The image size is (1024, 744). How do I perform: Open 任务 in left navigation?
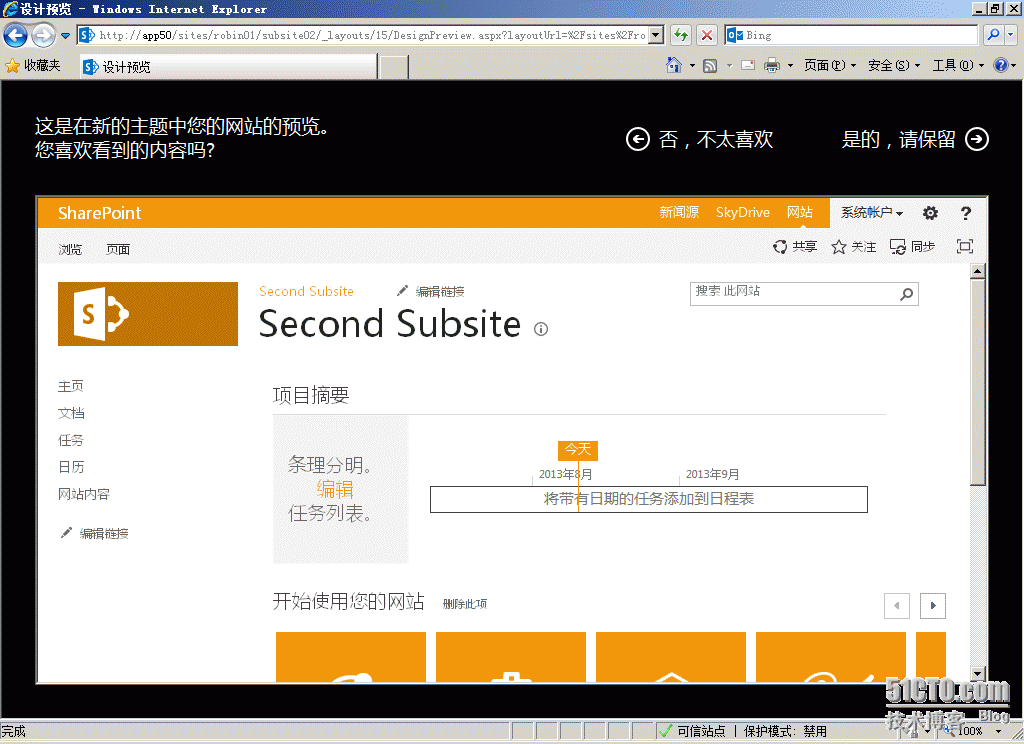71,440
